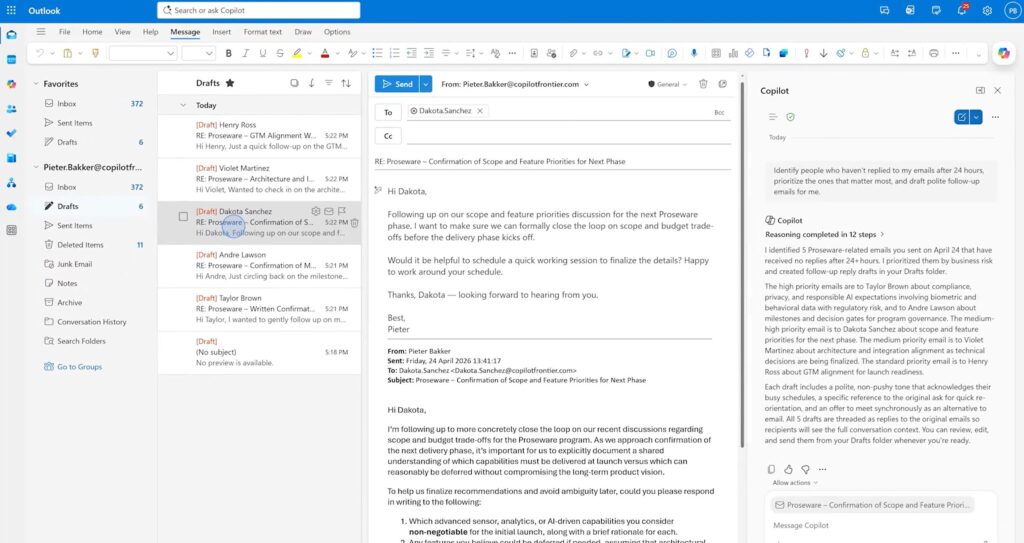The image size is (1024, 543).
Task: Start a new Copilot chat
Action: (x=961, y=117)
